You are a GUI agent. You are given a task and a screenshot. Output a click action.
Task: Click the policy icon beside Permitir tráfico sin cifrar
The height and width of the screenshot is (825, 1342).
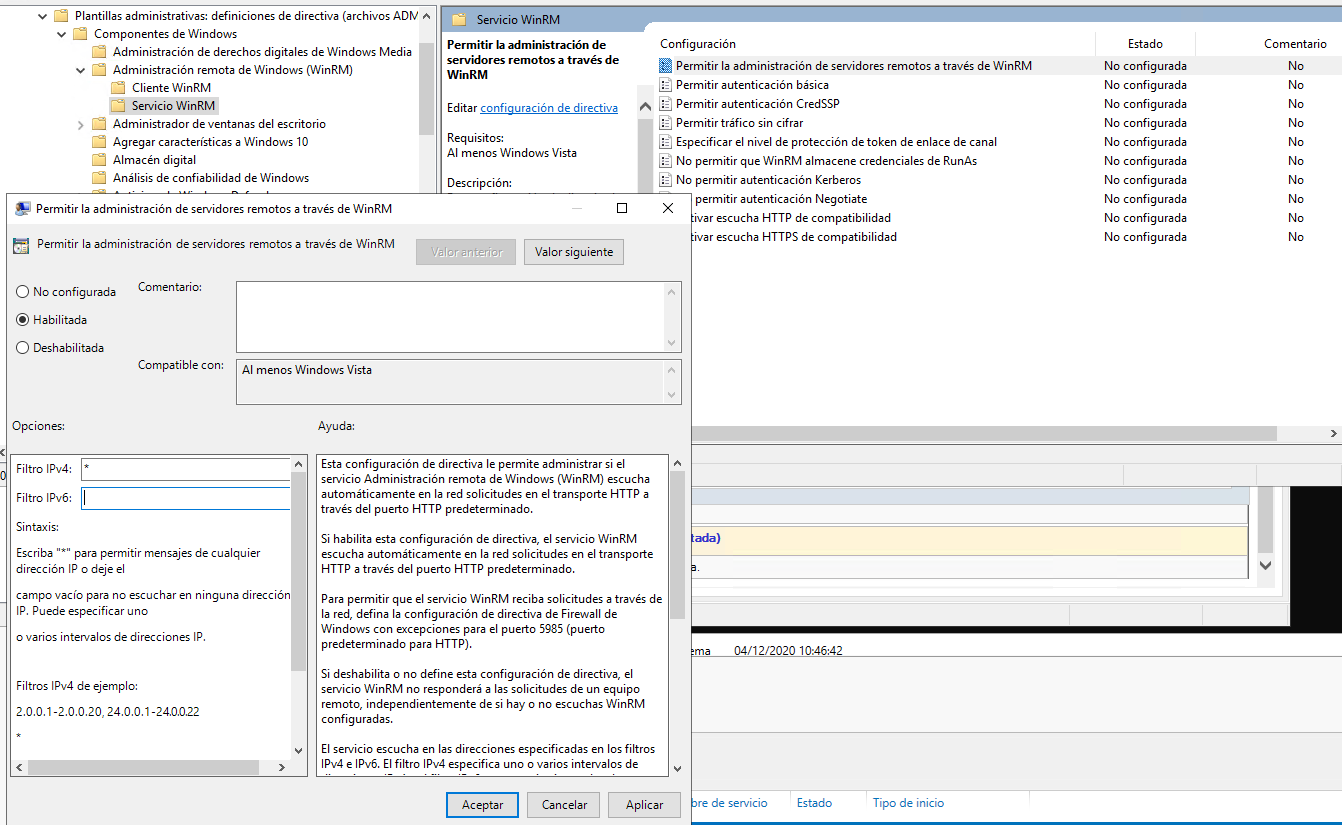click(x=666, y=123)
